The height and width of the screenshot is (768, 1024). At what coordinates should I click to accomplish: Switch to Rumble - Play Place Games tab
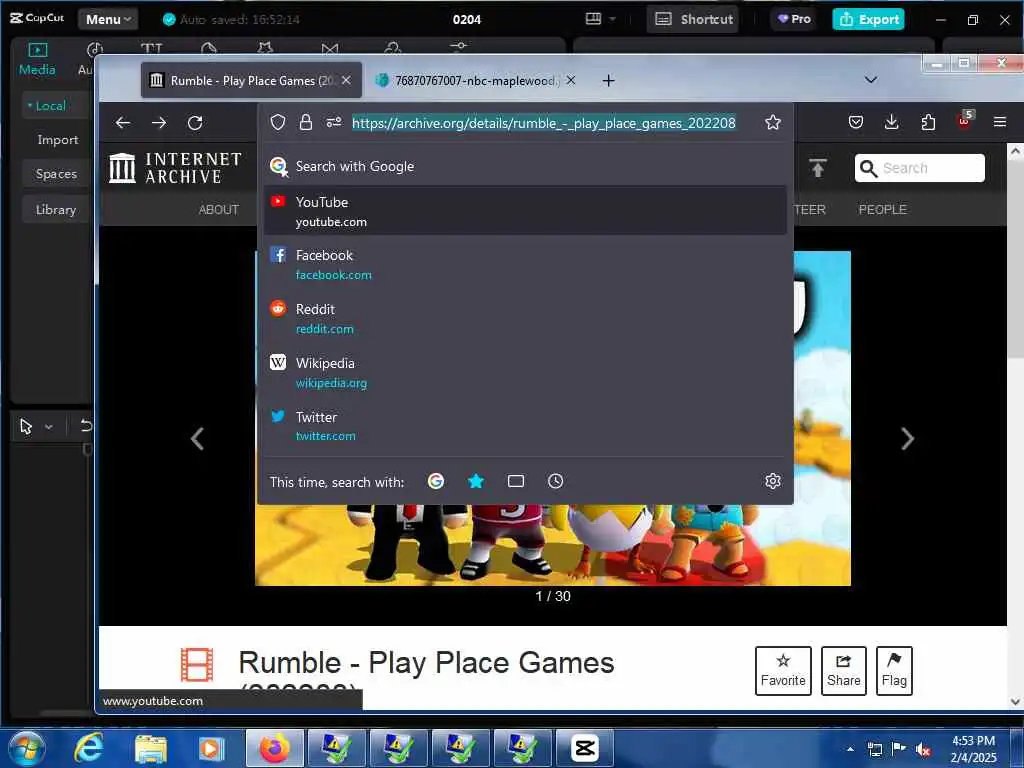[251, 80]
